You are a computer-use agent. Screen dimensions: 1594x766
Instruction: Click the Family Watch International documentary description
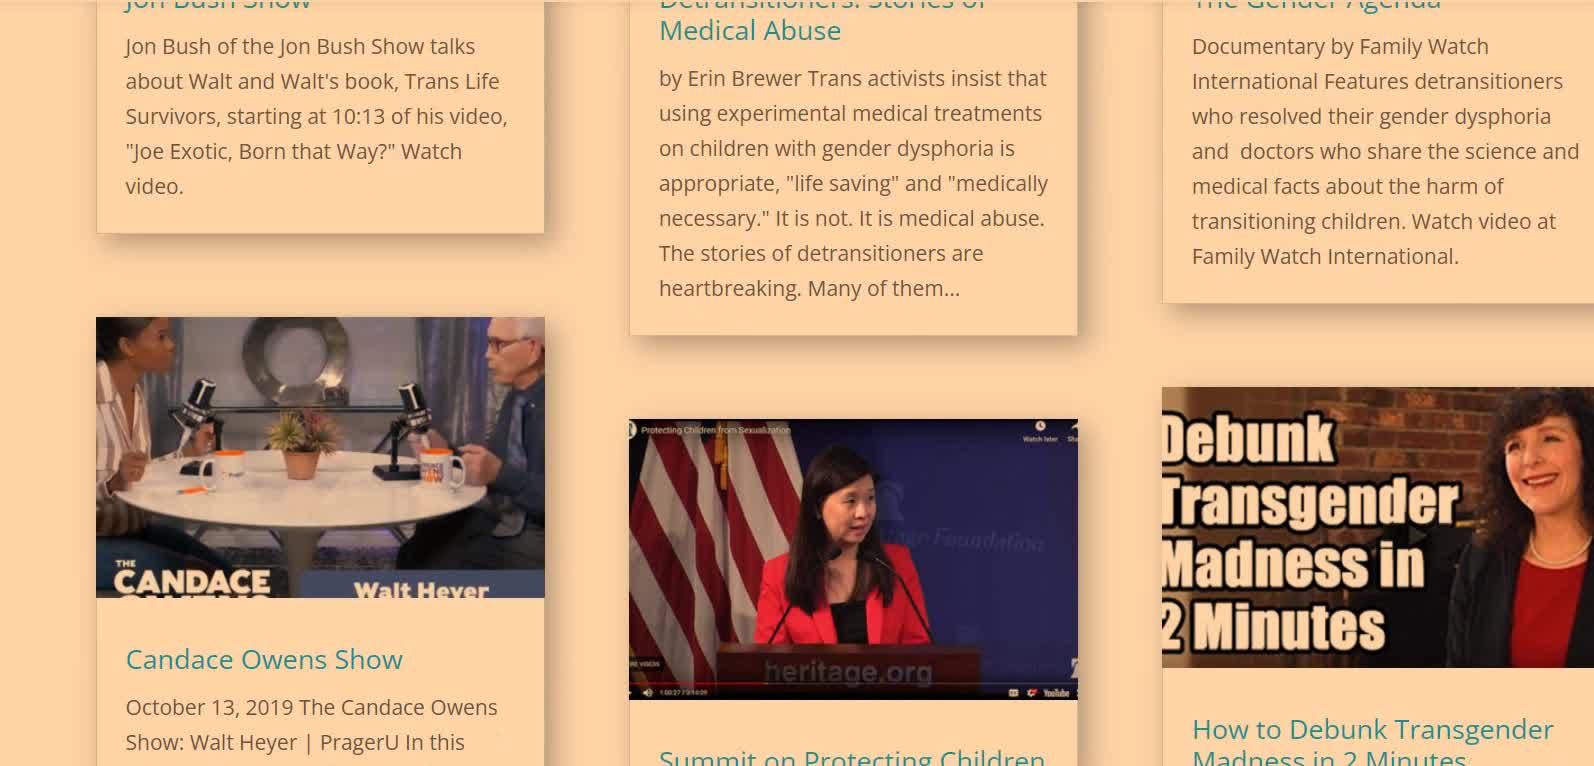(x=1385, y=151)
